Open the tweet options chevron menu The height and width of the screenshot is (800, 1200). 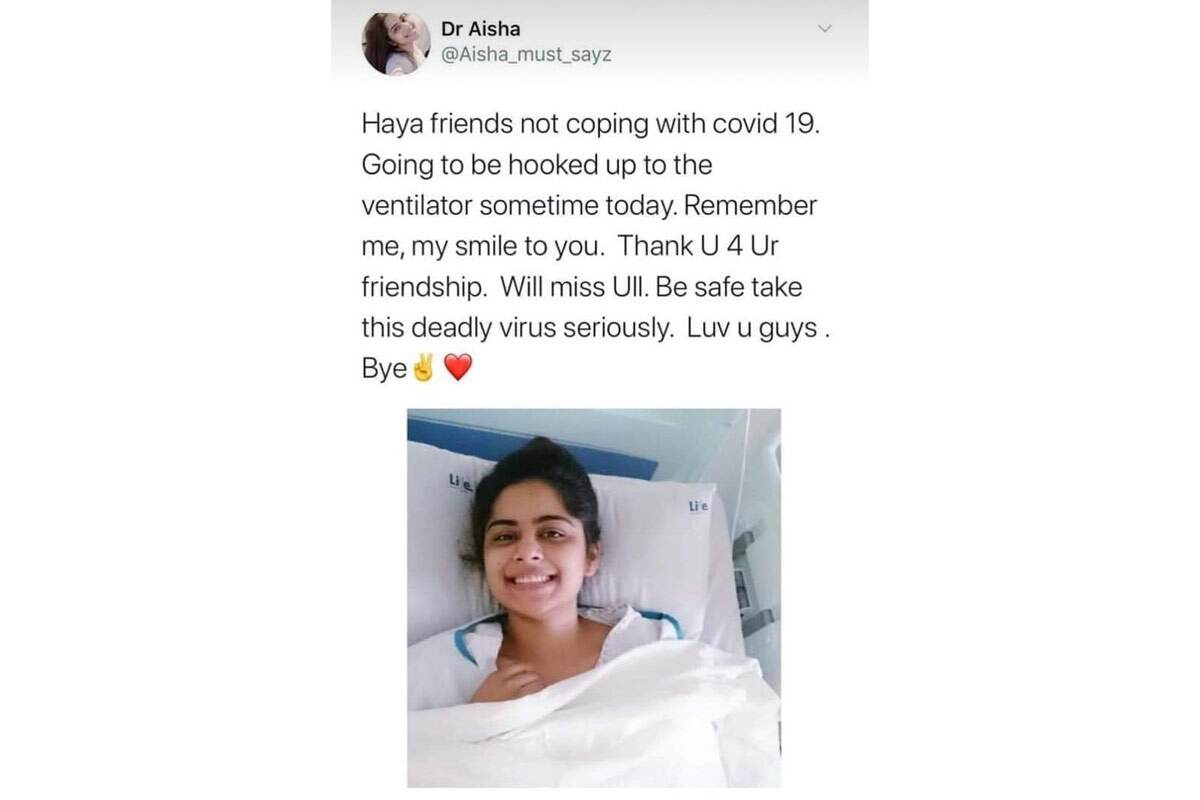click(825, 28)
